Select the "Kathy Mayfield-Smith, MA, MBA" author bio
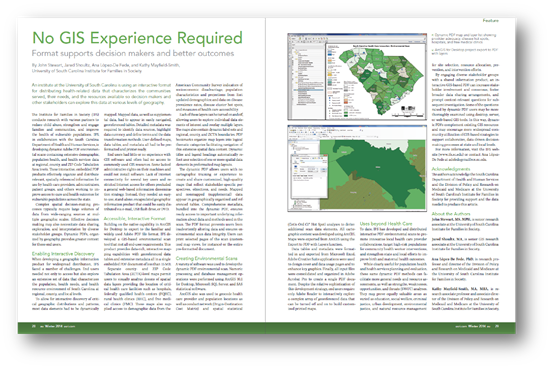550x368 pixels. 465,299
